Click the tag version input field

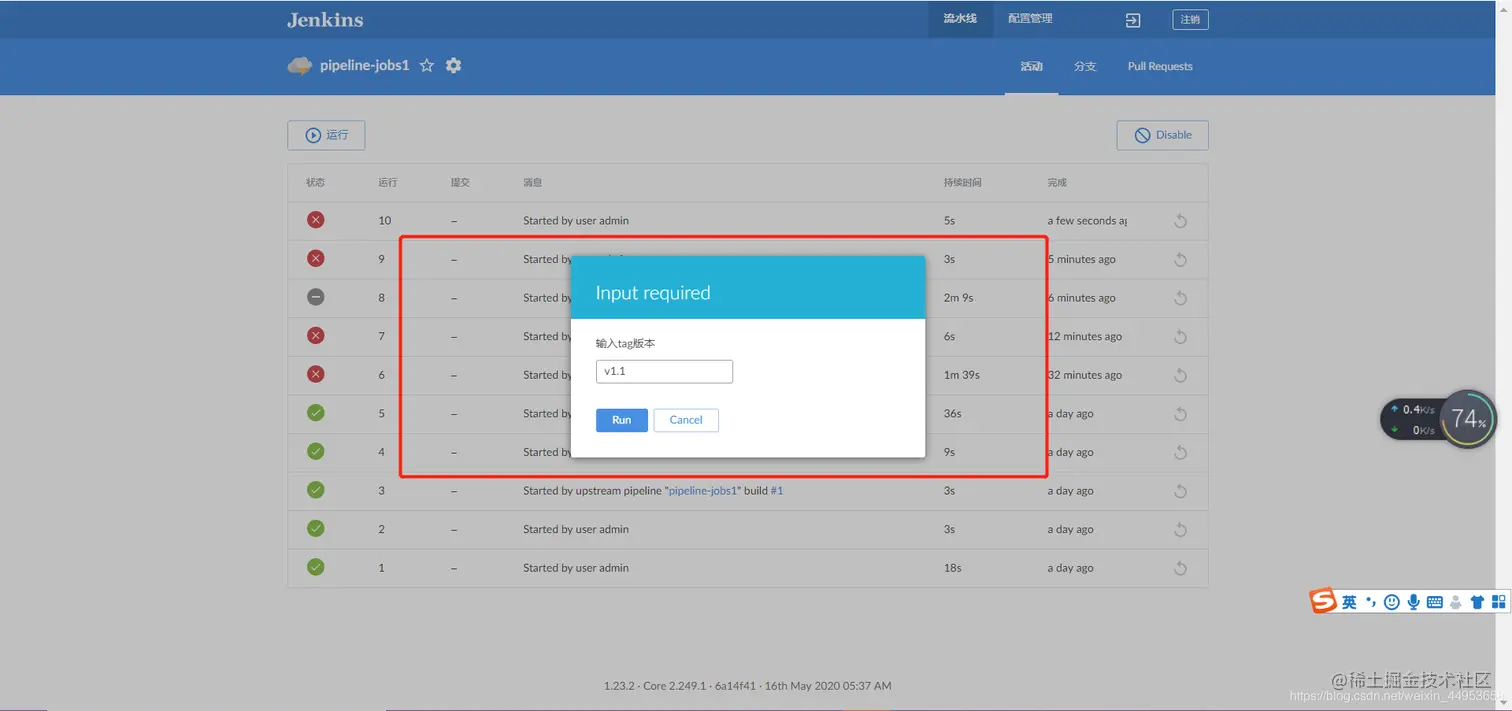point(664,371)
